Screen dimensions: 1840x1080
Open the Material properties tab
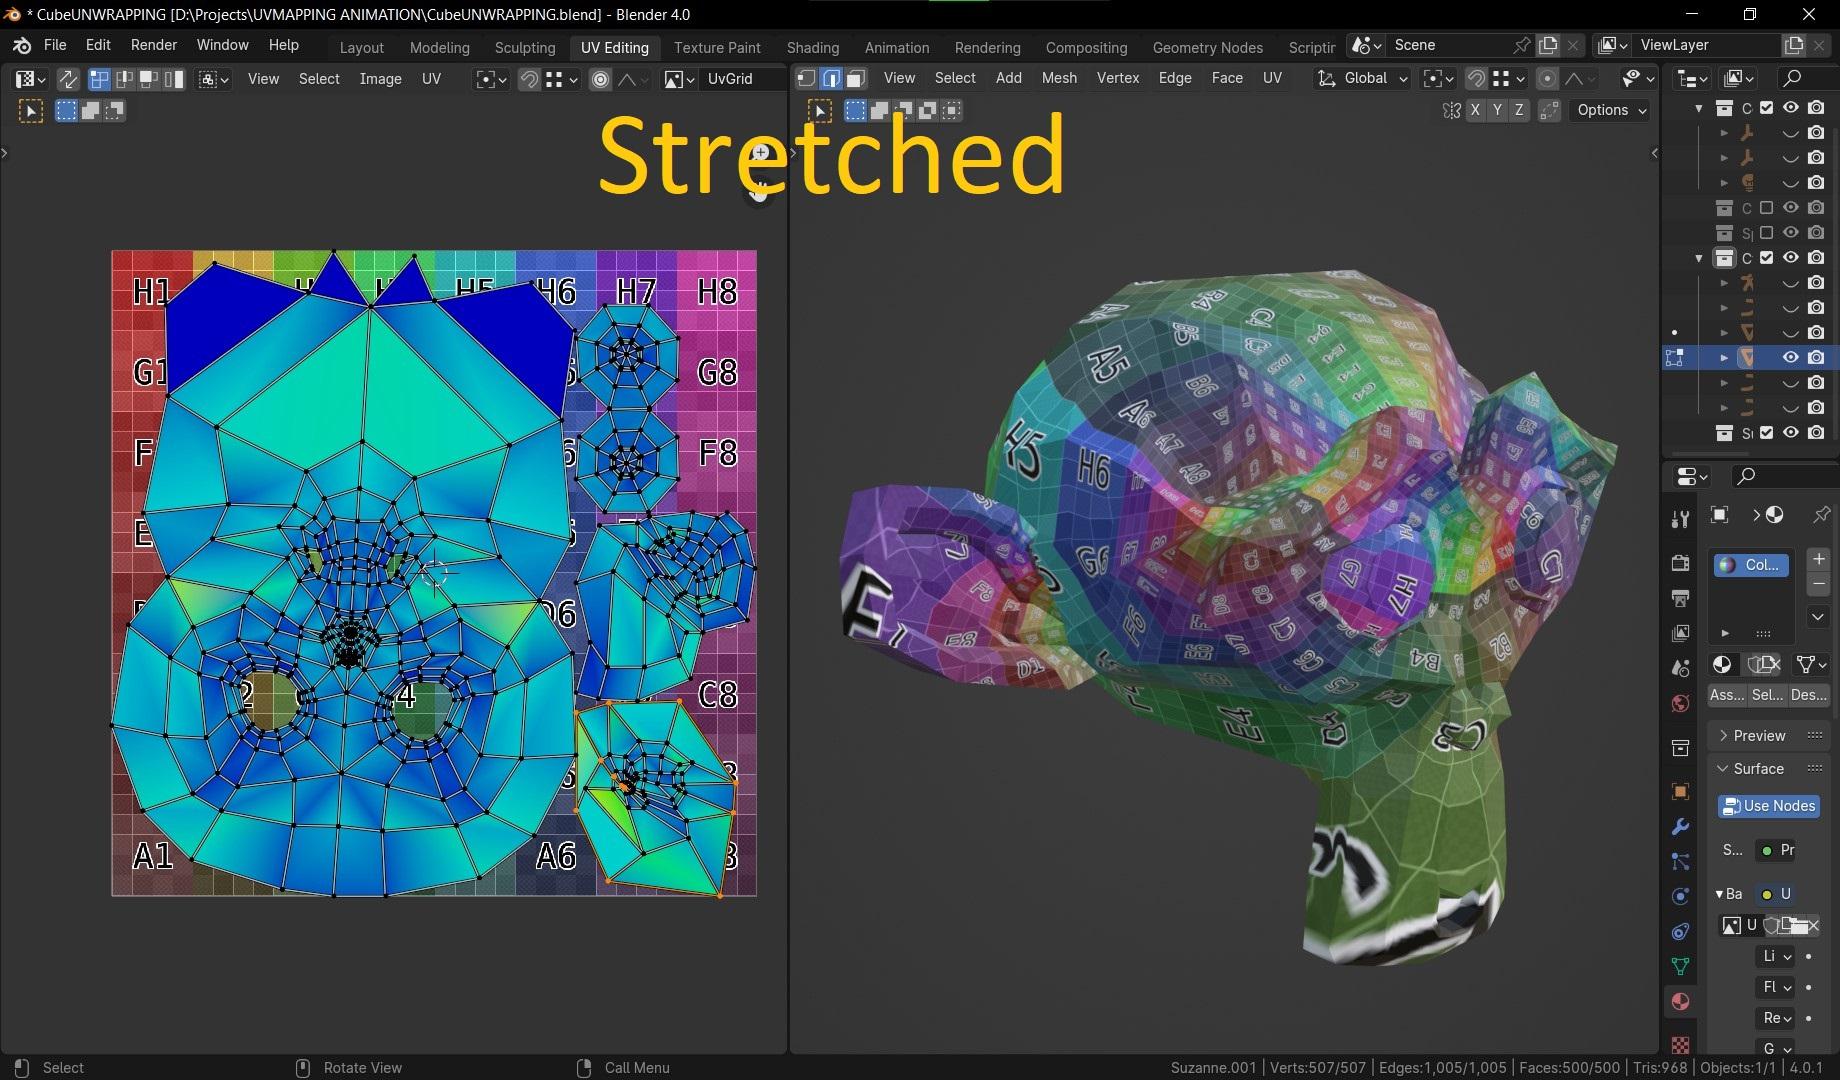[1680, 1002]
